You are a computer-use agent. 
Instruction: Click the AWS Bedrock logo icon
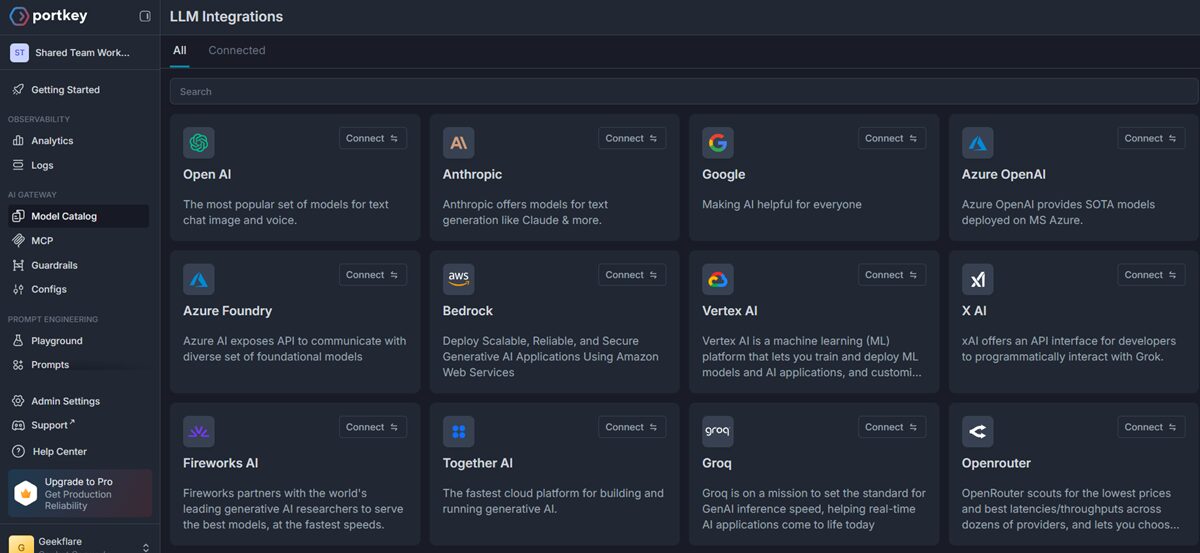point(458,279)
